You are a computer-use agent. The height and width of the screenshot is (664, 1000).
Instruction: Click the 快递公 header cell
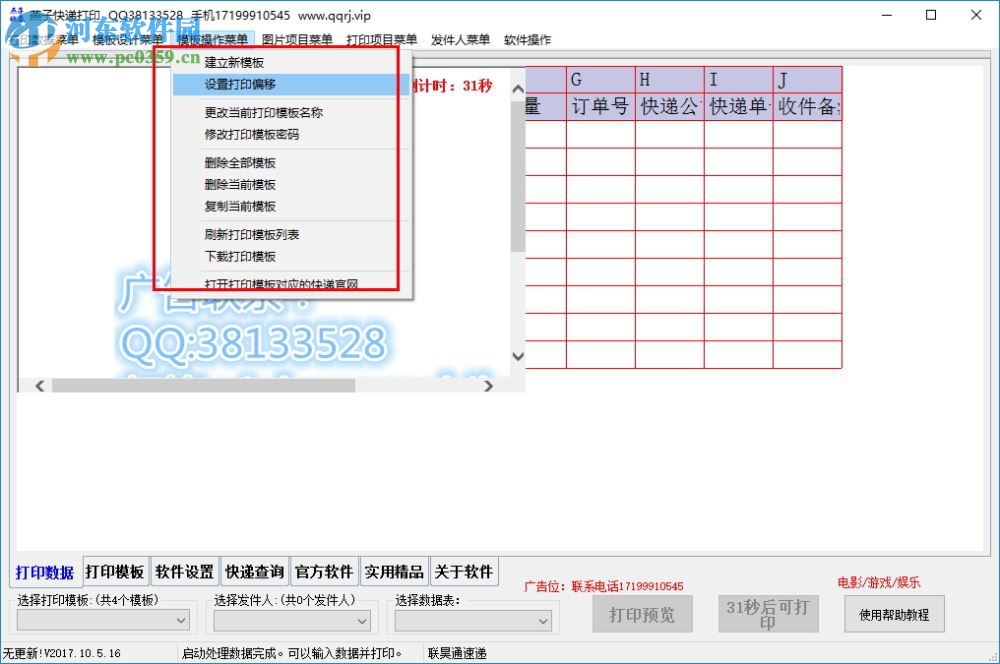click(670, 107)
